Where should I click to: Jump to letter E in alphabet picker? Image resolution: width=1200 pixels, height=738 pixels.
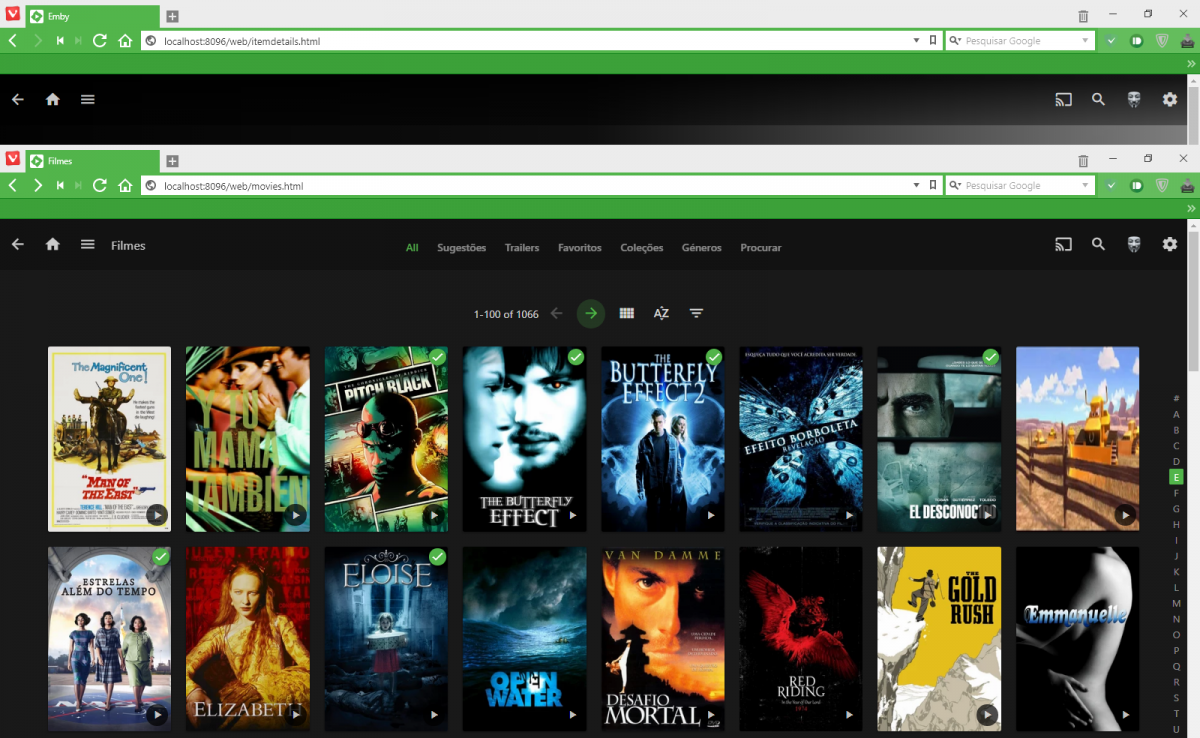[1176, 477]
